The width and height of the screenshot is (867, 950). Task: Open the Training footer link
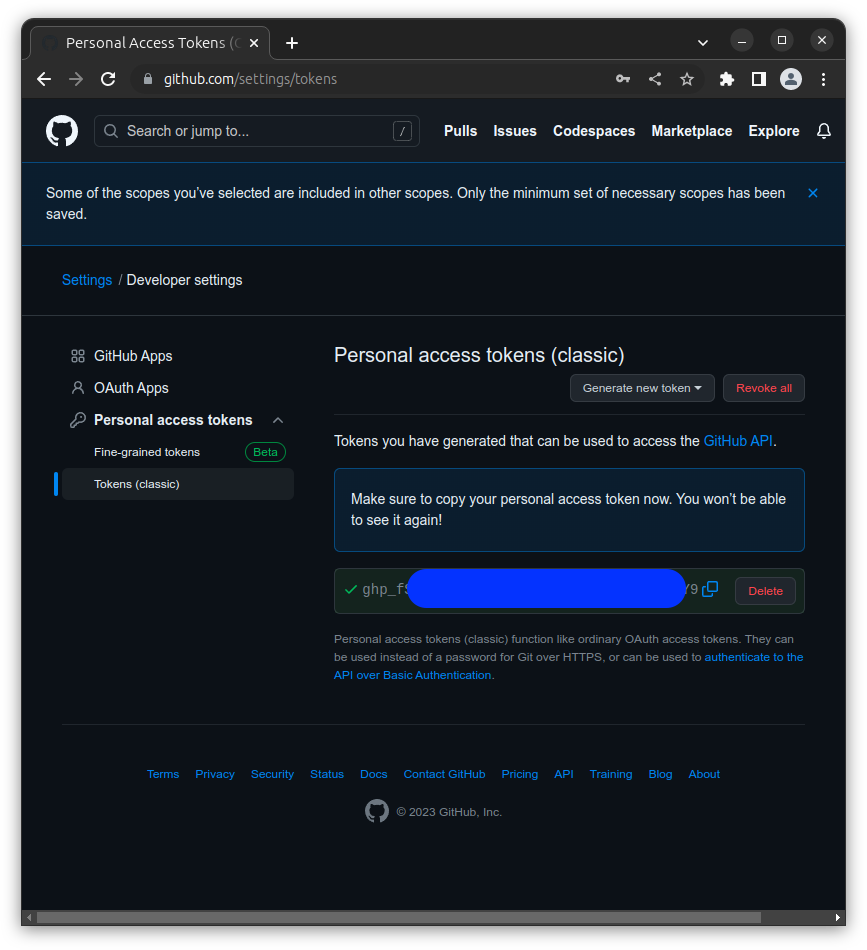(611, 774)
